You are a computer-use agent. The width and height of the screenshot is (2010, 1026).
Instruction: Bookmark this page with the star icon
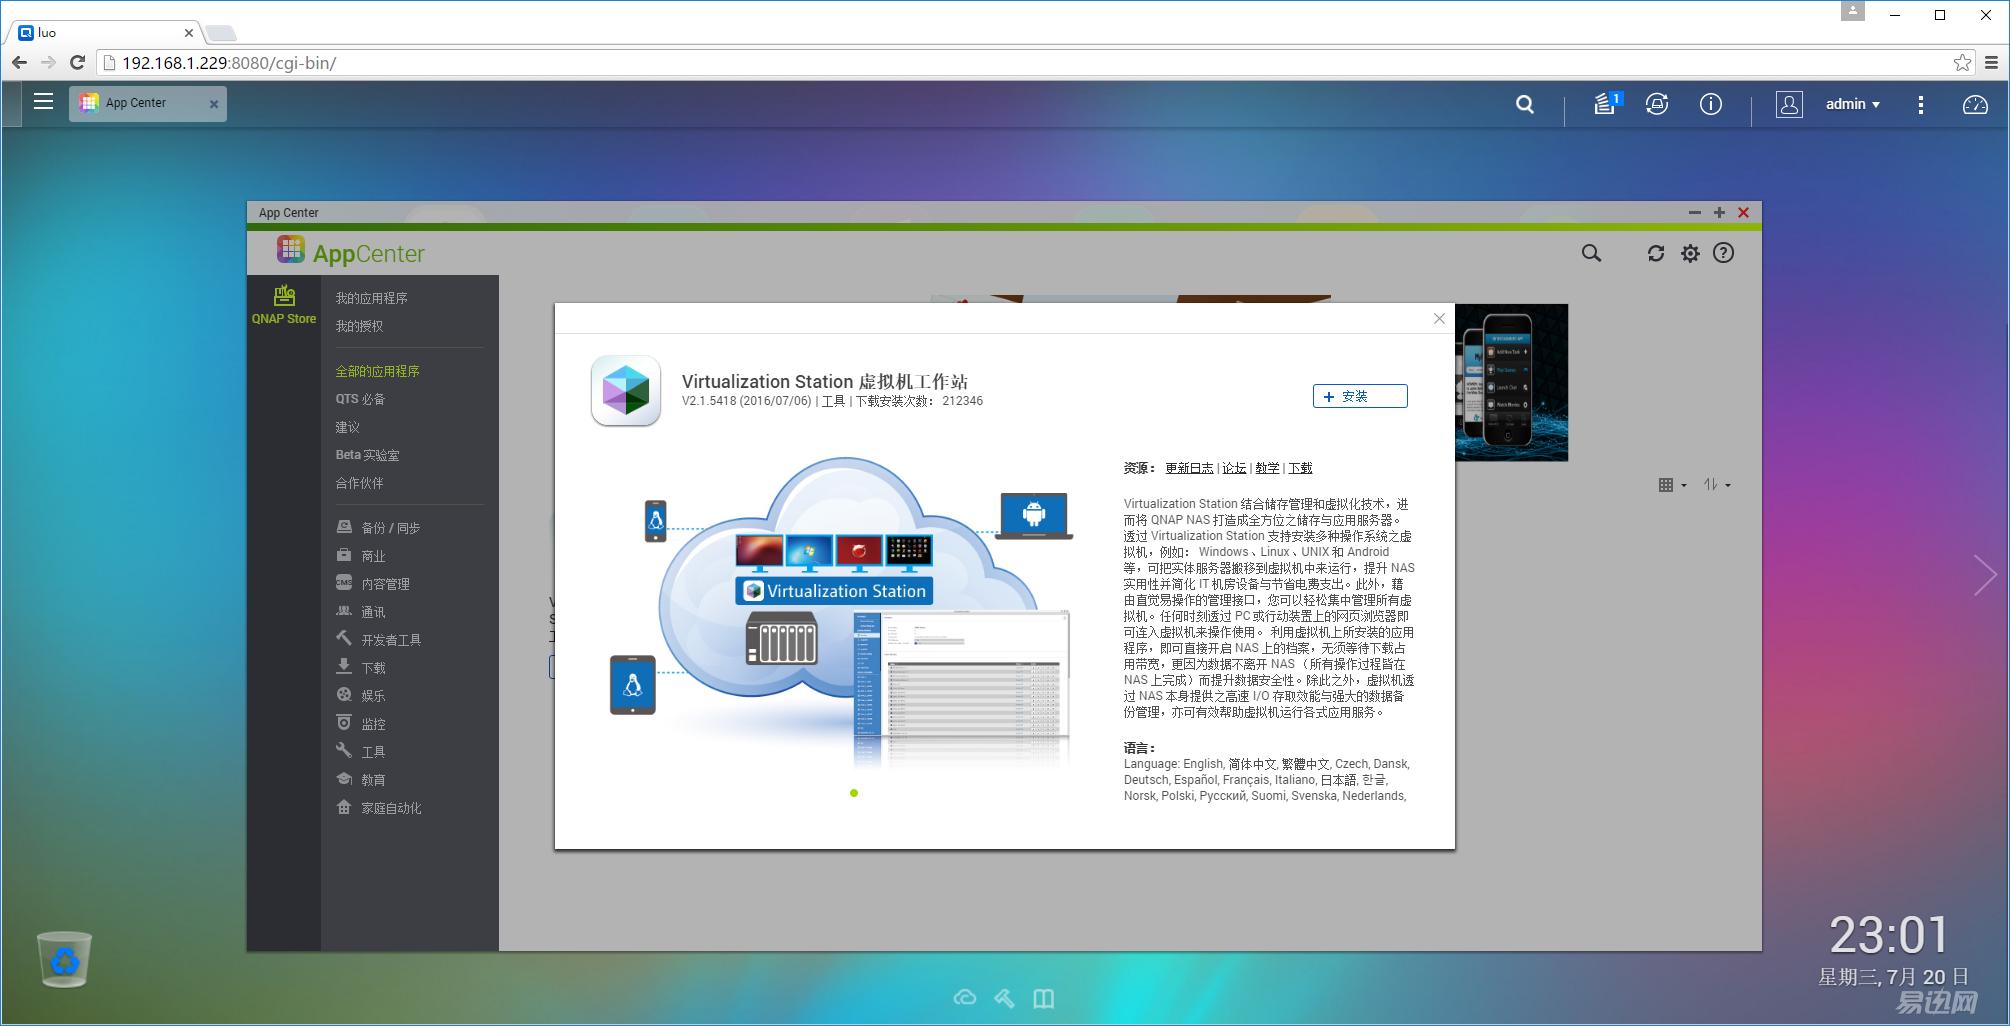point(1962,62)
